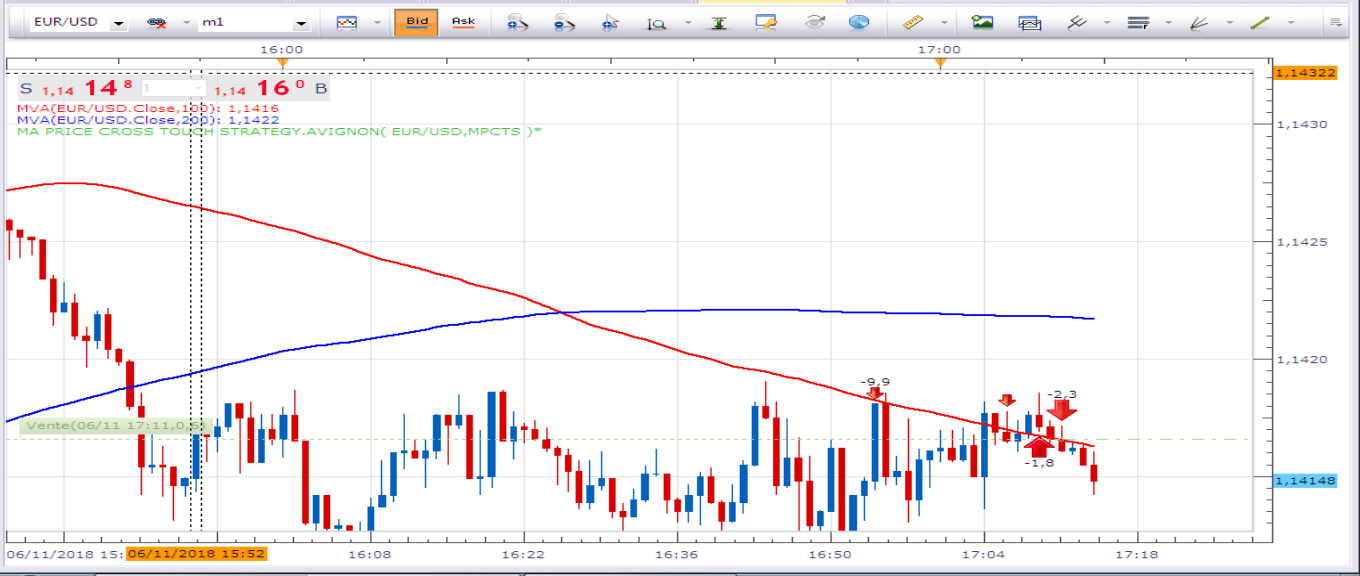Click the zoom out magnifier icon

click(565, 22)
